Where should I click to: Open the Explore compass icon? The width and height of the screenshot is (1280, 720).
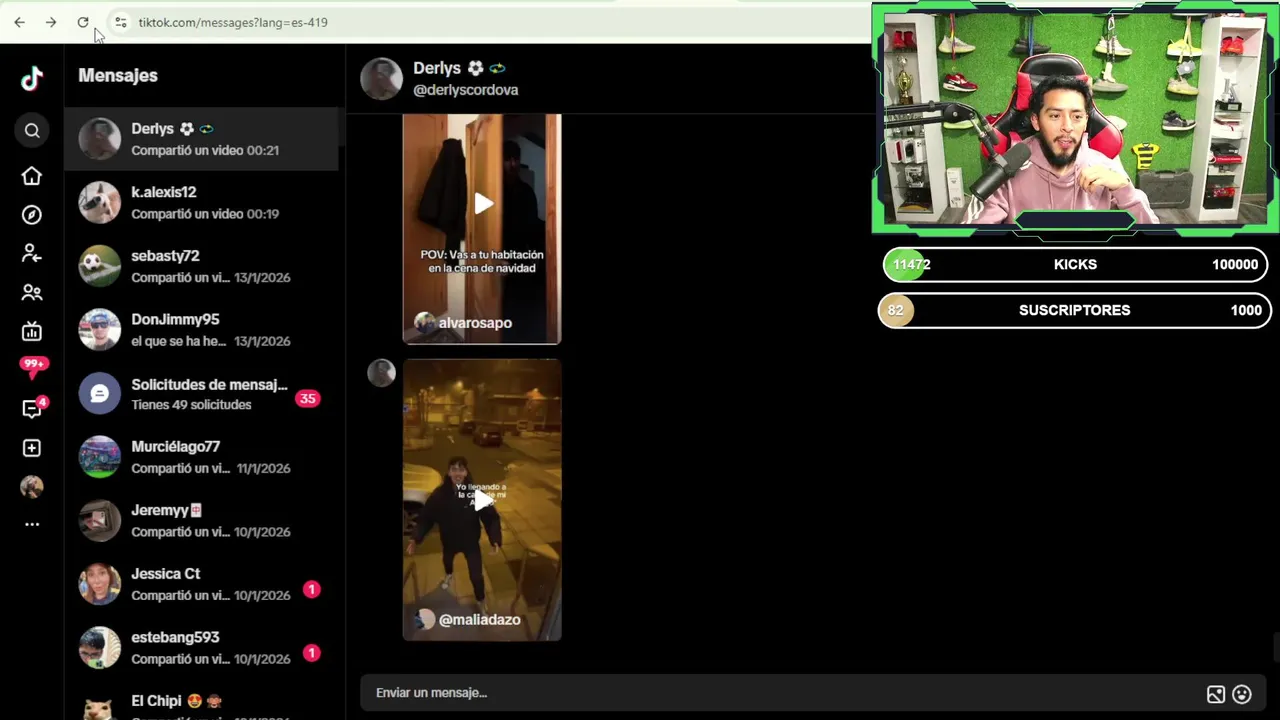point(32,215)
